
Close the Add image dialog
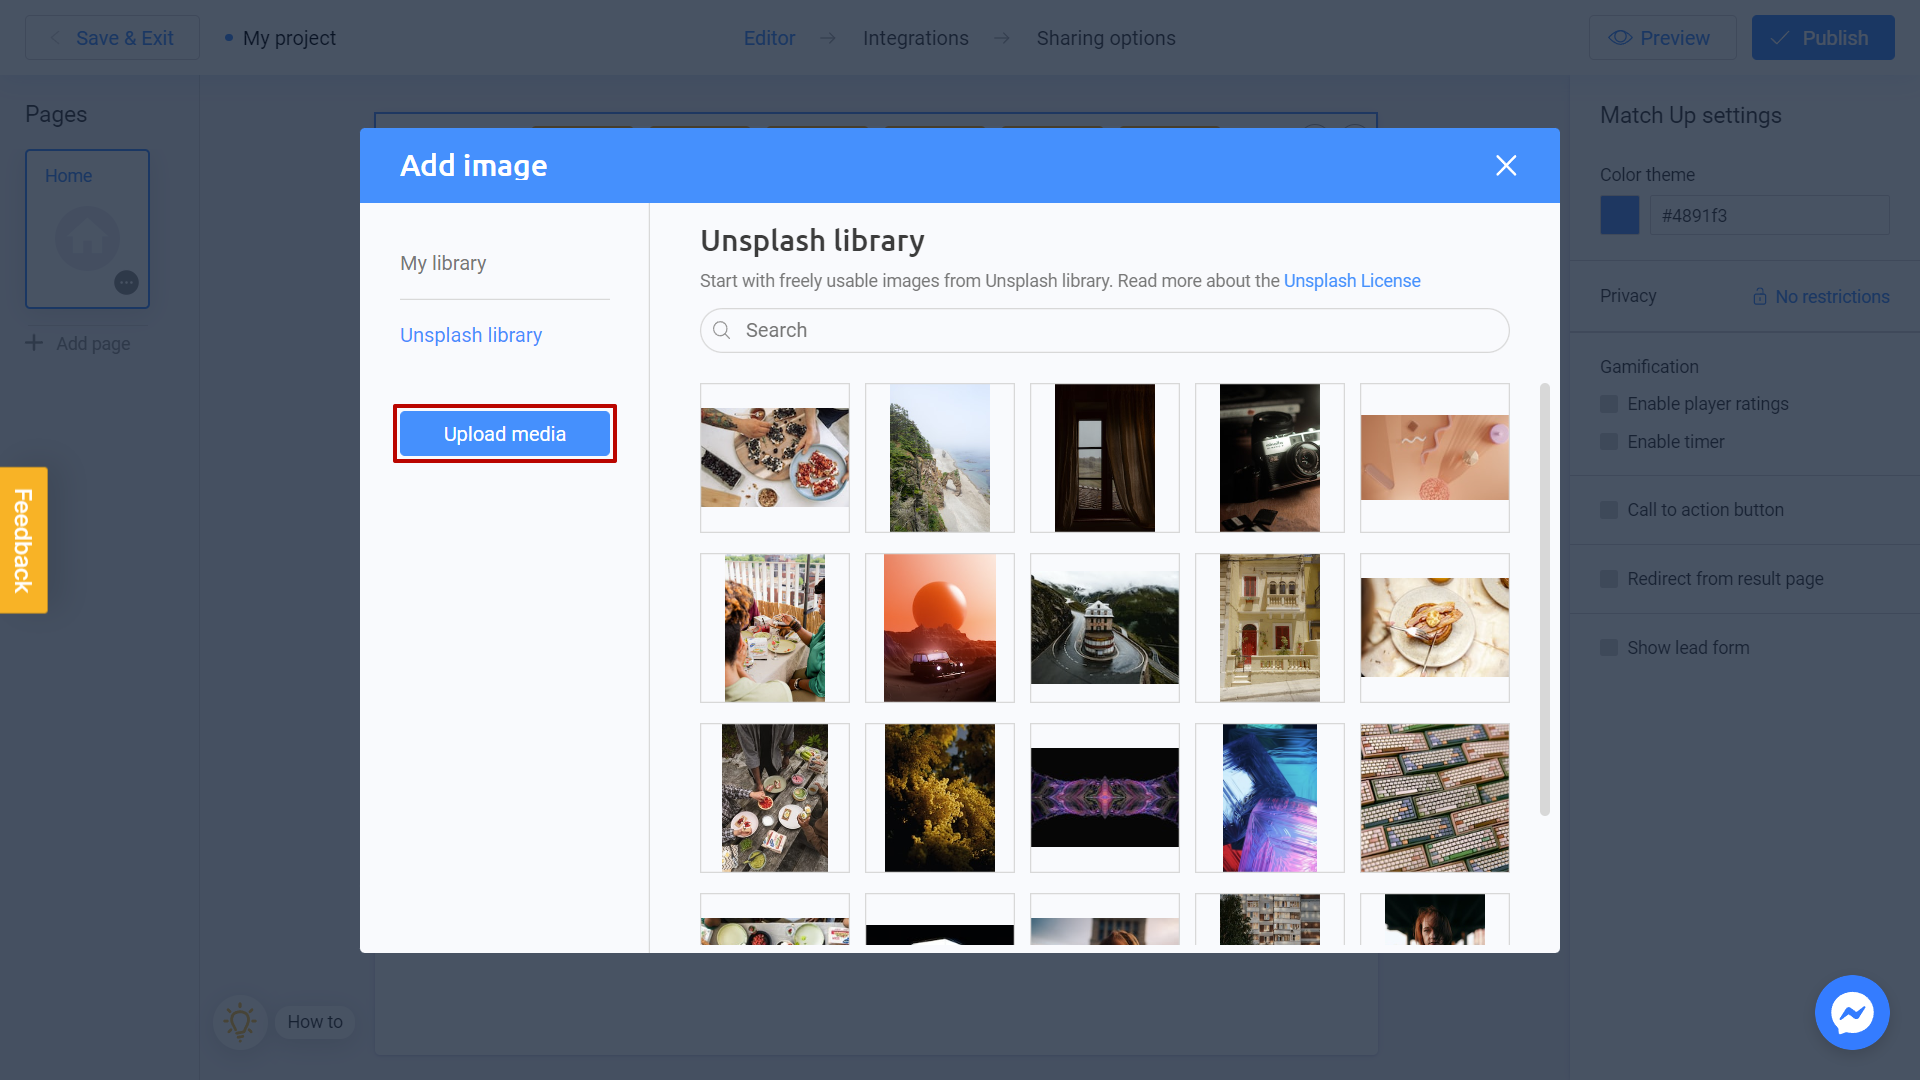[x=1505, y=165]
